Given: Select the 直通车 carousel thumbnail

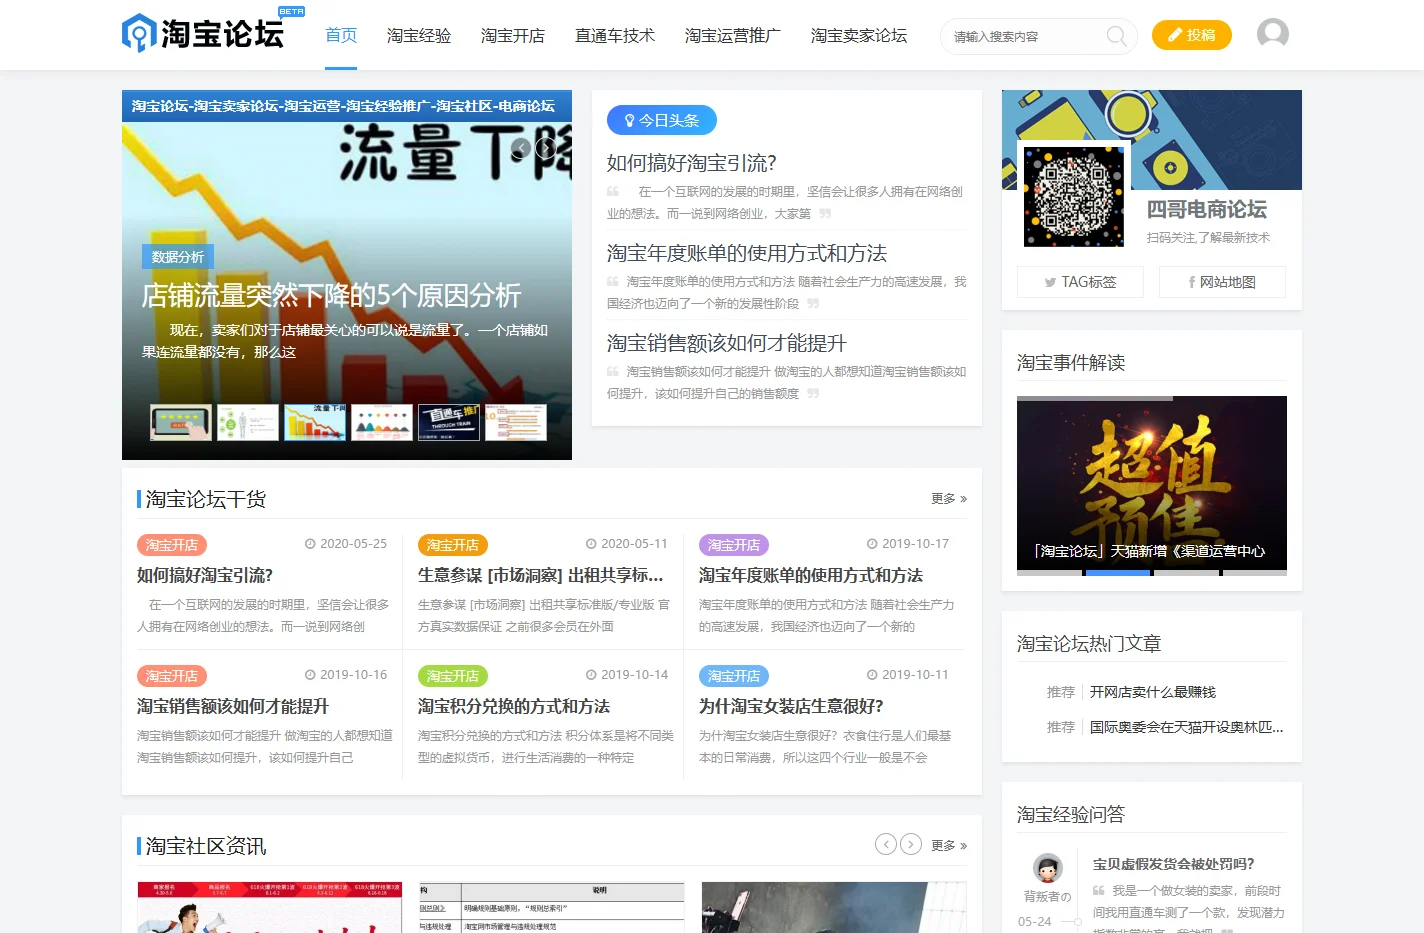Looking at the screenshot, I should coord(449,422).
